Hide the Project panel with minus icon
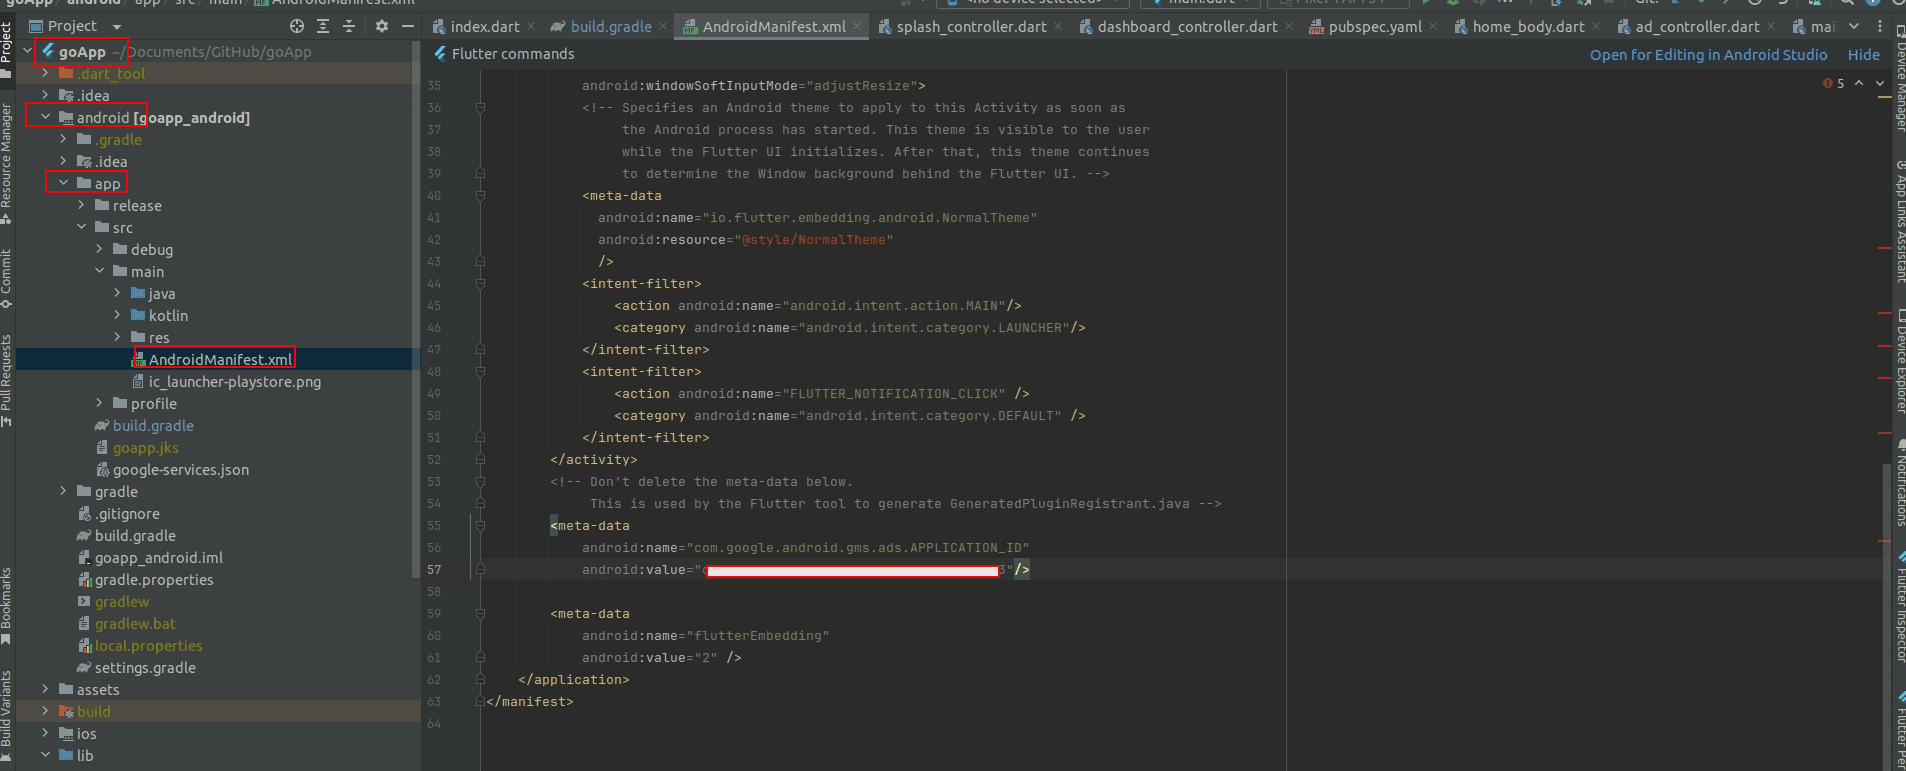 click(407, 26)
